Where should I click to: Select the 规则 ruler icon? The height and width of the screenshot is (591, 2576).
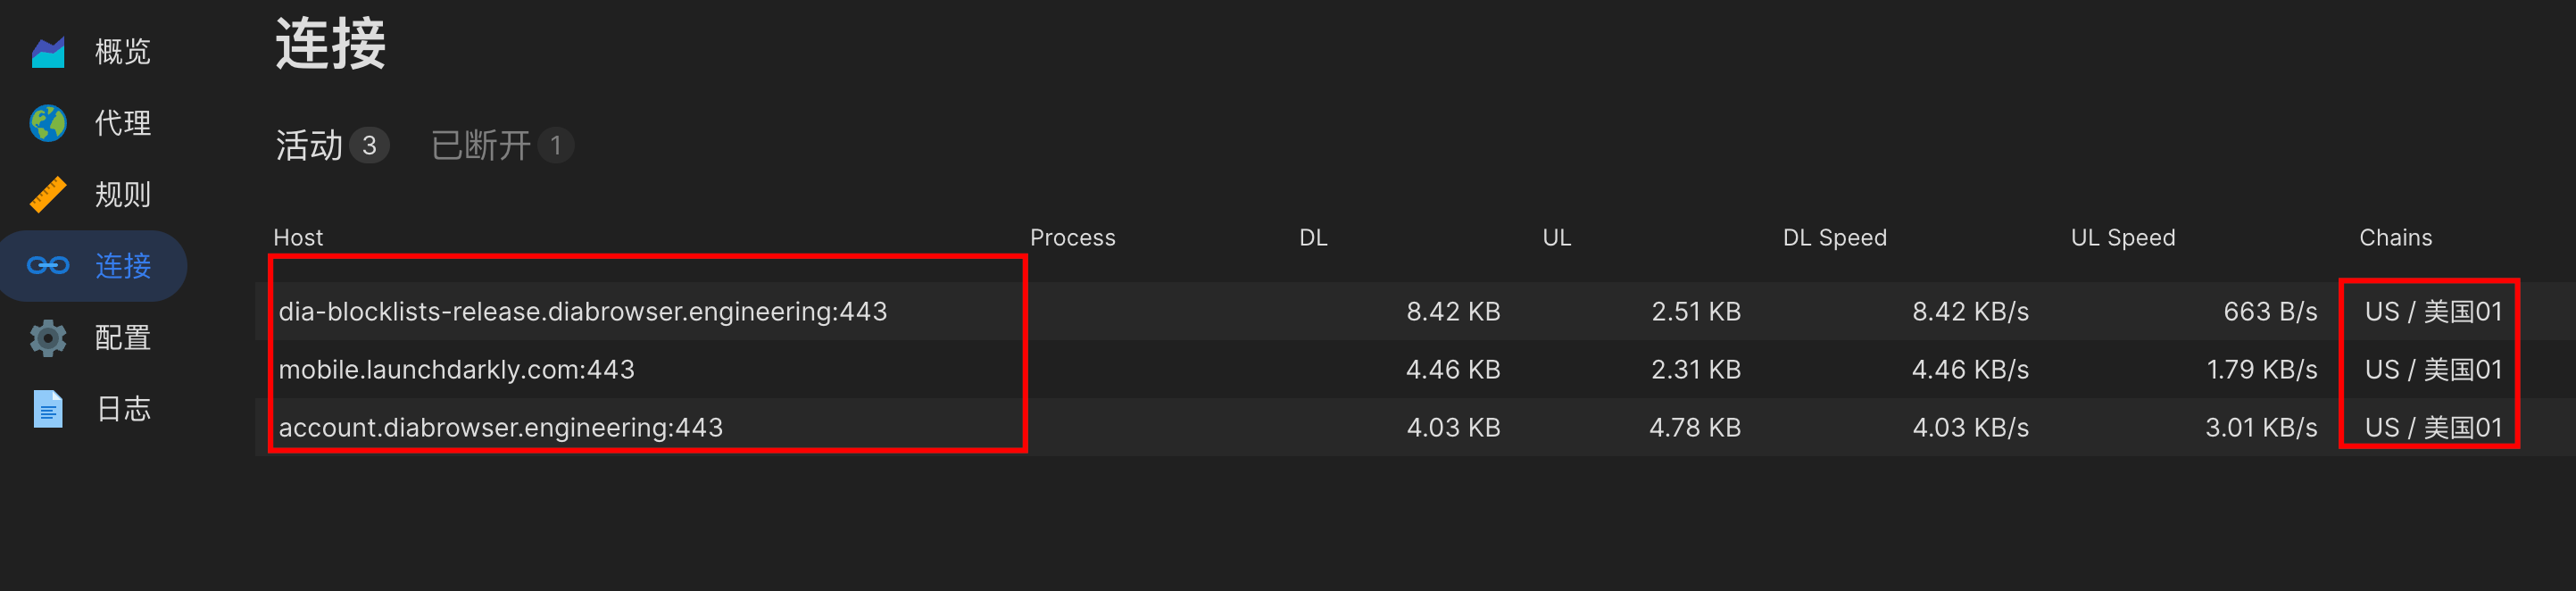point(48,194)
